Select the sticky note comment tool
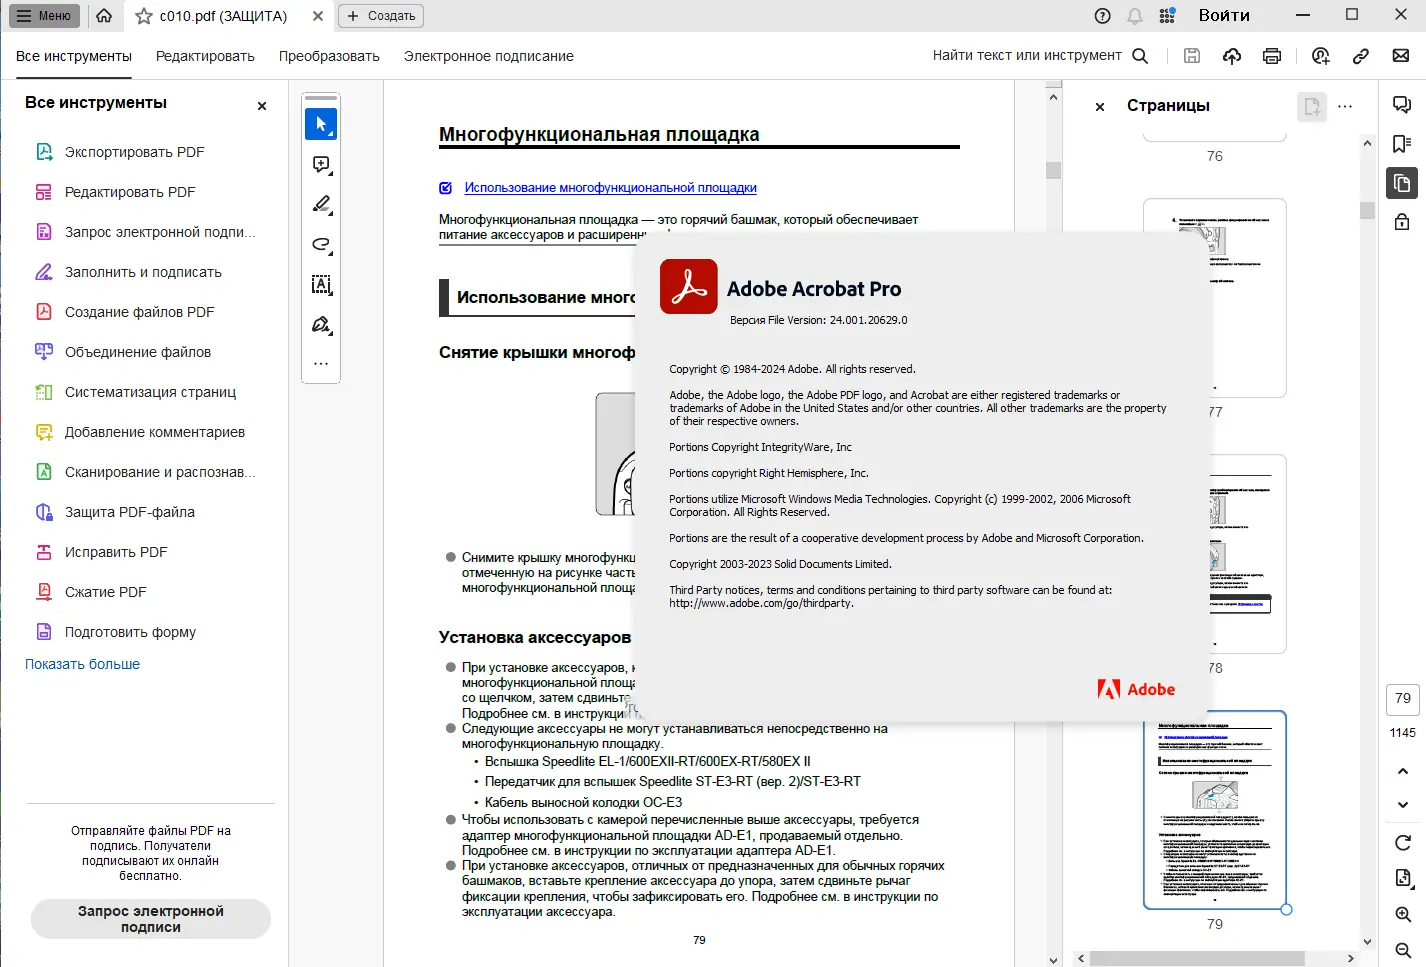The width and height of the screenshot is (1426, 967). coord(320,164)
